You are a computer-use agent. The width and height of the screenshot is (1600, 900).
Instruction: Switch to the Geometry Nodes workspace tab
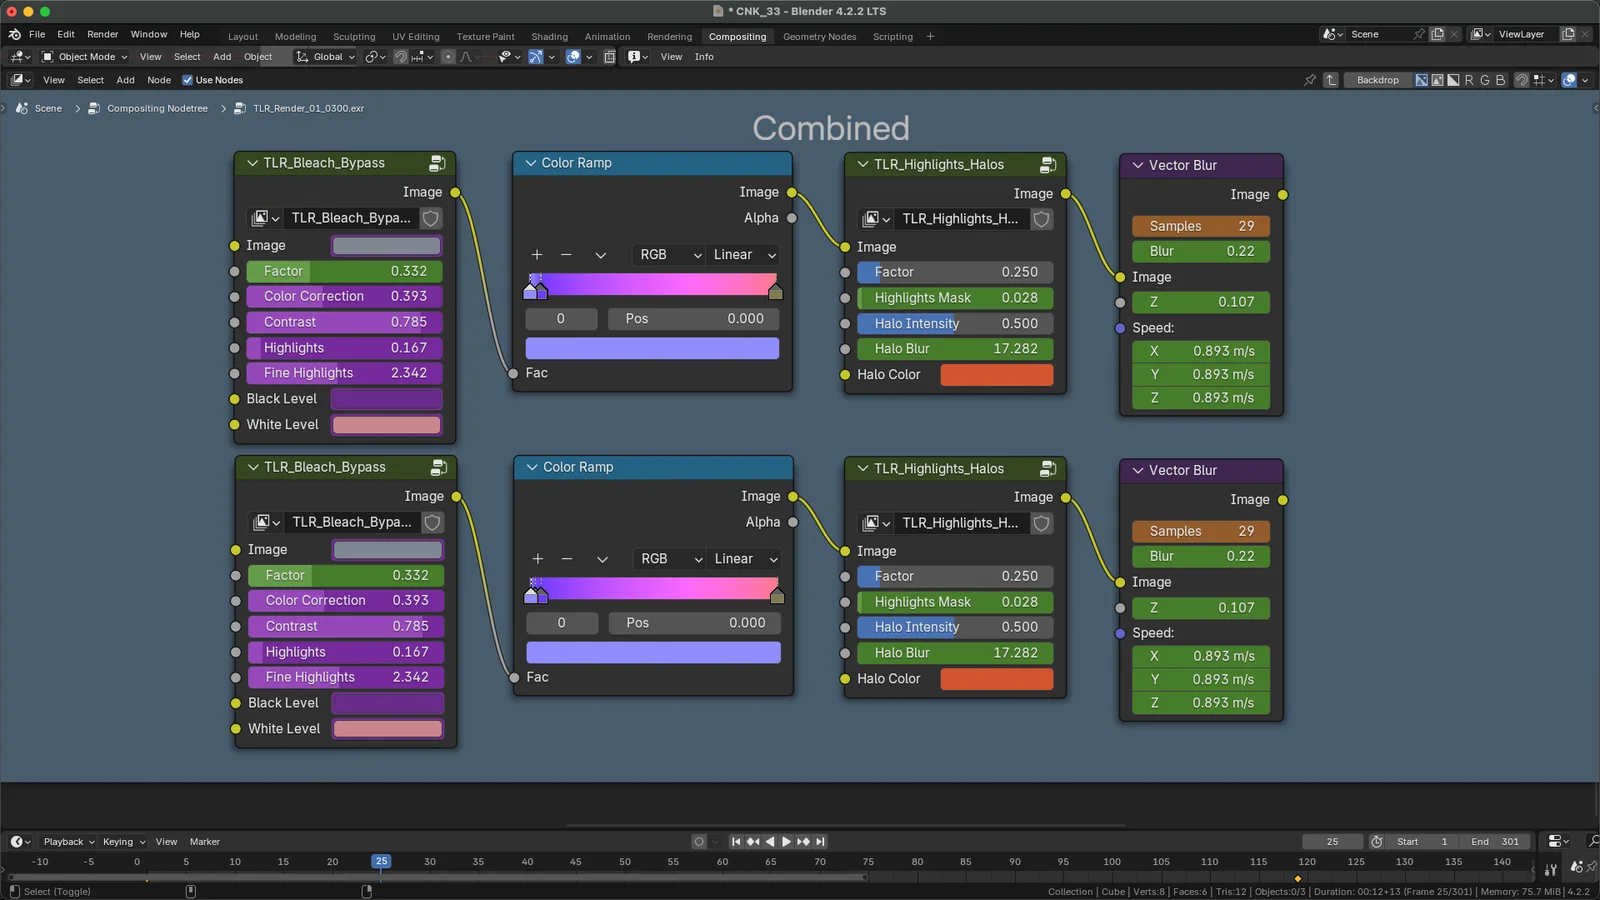[819, 37]
